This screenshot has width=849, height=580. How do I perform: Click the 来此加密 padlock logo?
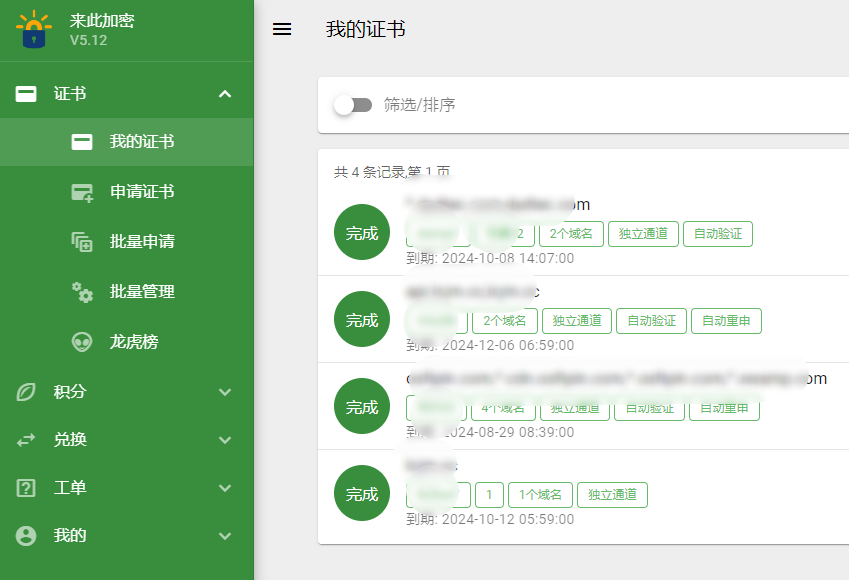tap(34, 29)
